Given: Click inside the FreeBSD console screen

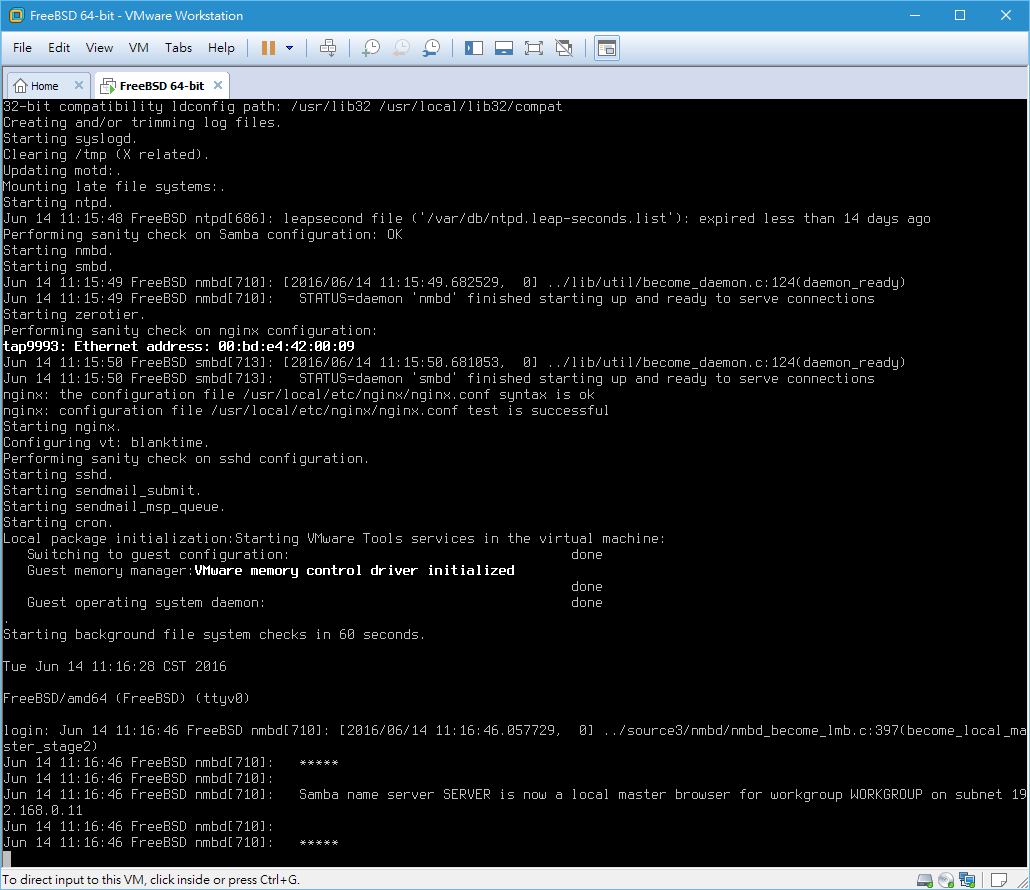Looking at the screenshot, I should (x=514, y=480).
